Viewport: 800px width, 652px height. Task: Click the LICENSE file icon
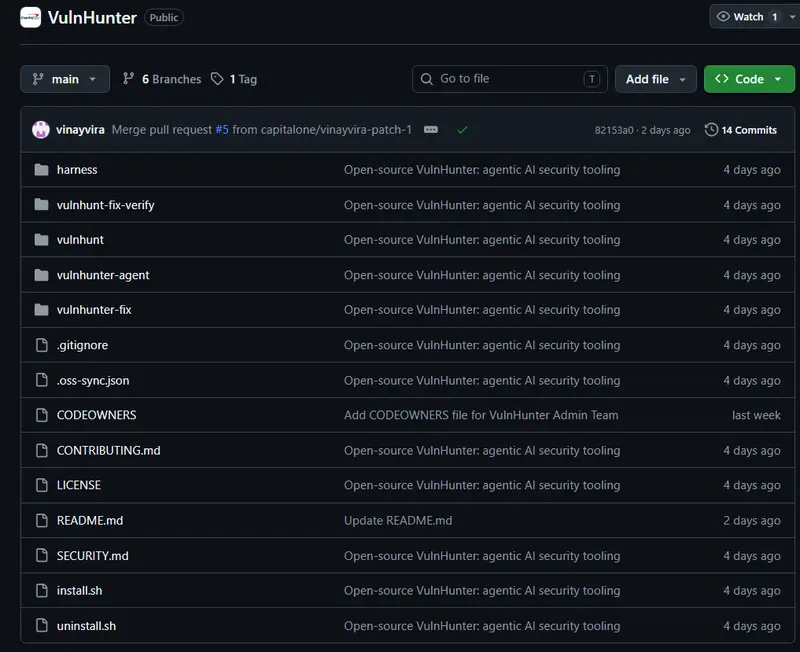42,485
